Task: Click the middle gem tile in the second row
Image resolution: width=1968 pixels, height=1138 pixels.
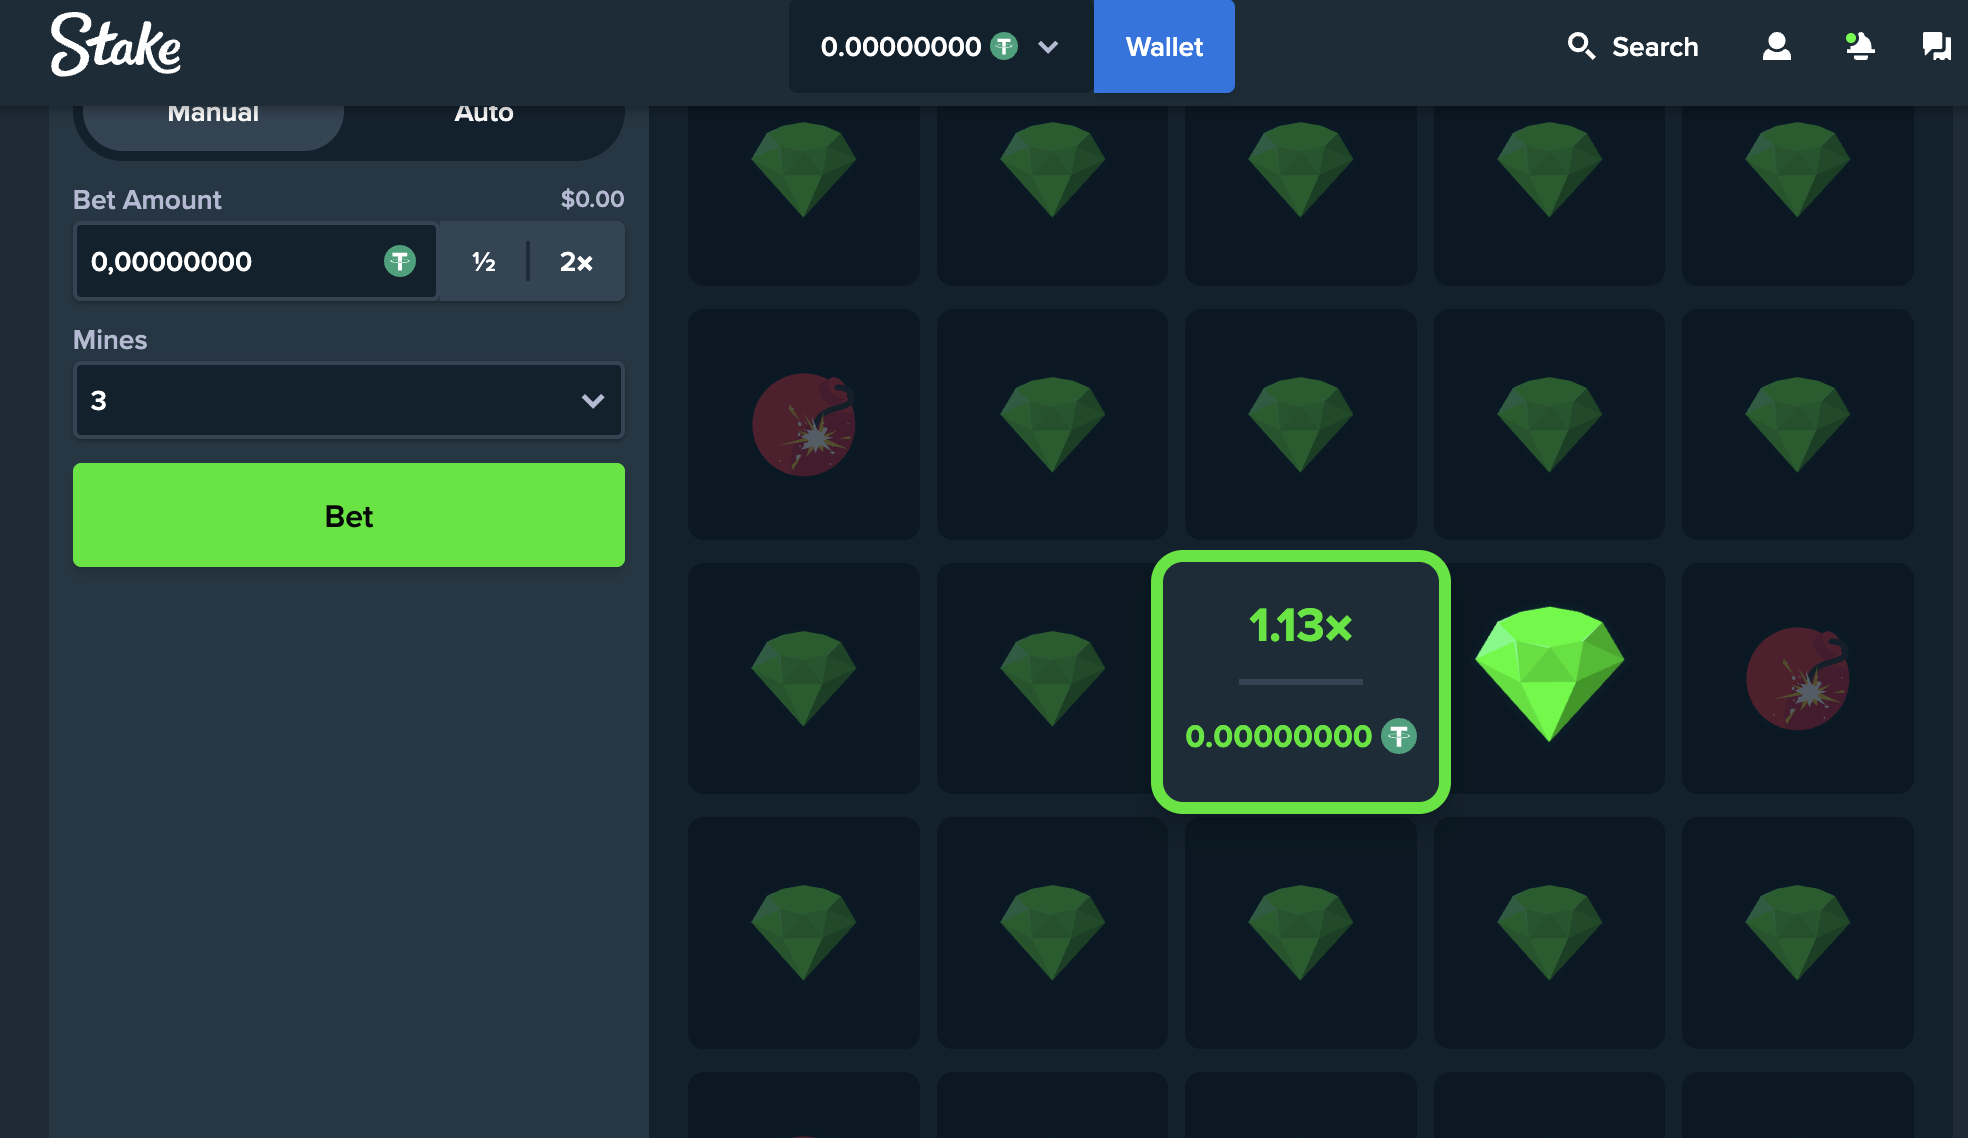Action: point(1300,424)
